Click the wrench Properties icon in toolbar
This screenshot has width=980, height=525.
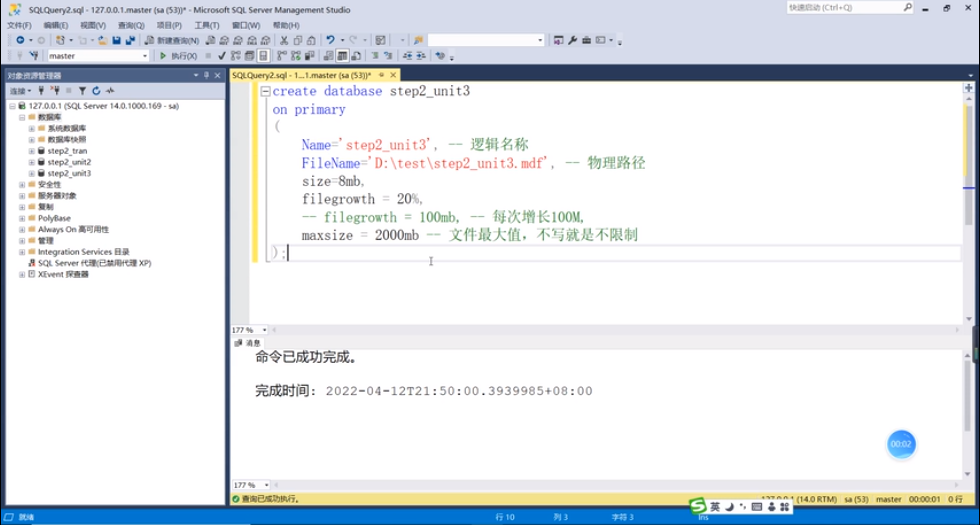tap(572, 40)
